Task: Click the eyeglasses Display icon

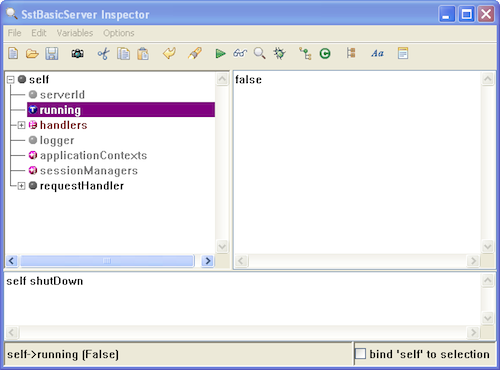Action: click(240, 53)
